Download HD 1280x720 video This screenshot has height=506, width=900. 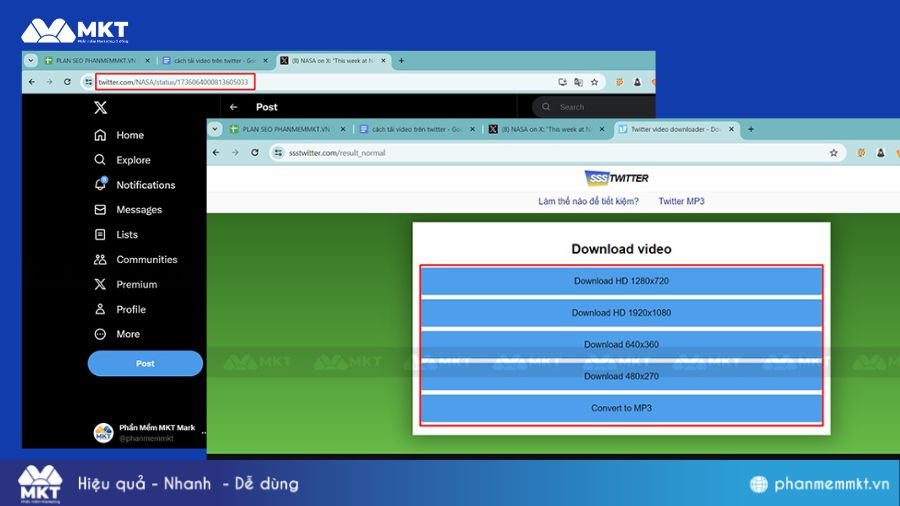click(621, 281)
